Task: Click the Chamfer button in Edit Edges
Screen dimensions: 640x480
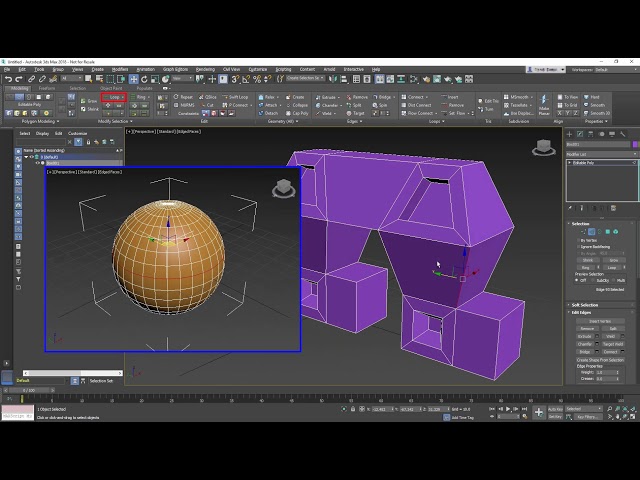Action: 584,344
